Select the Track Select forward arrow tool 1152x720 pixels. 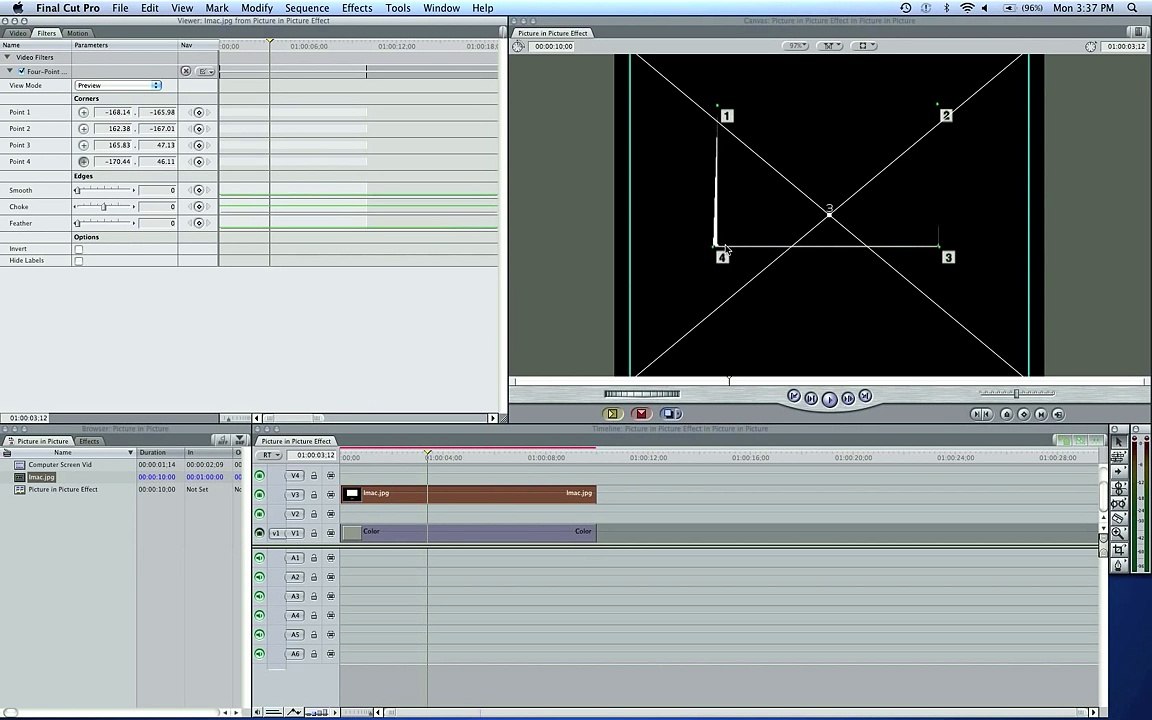click(1118, 472)
